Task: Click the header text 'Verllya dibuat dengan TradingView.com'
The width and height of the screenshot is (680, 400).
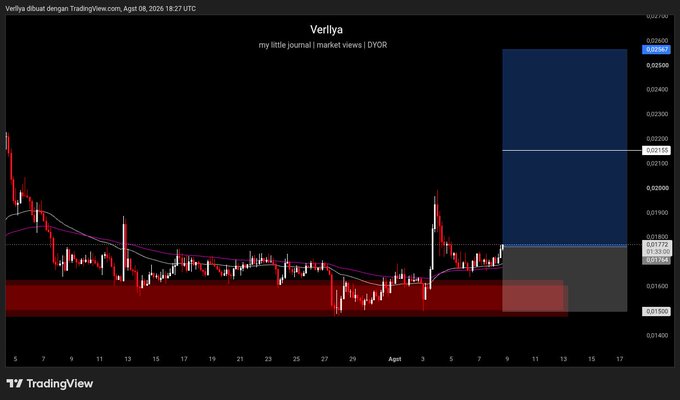Action: point(63,8)
